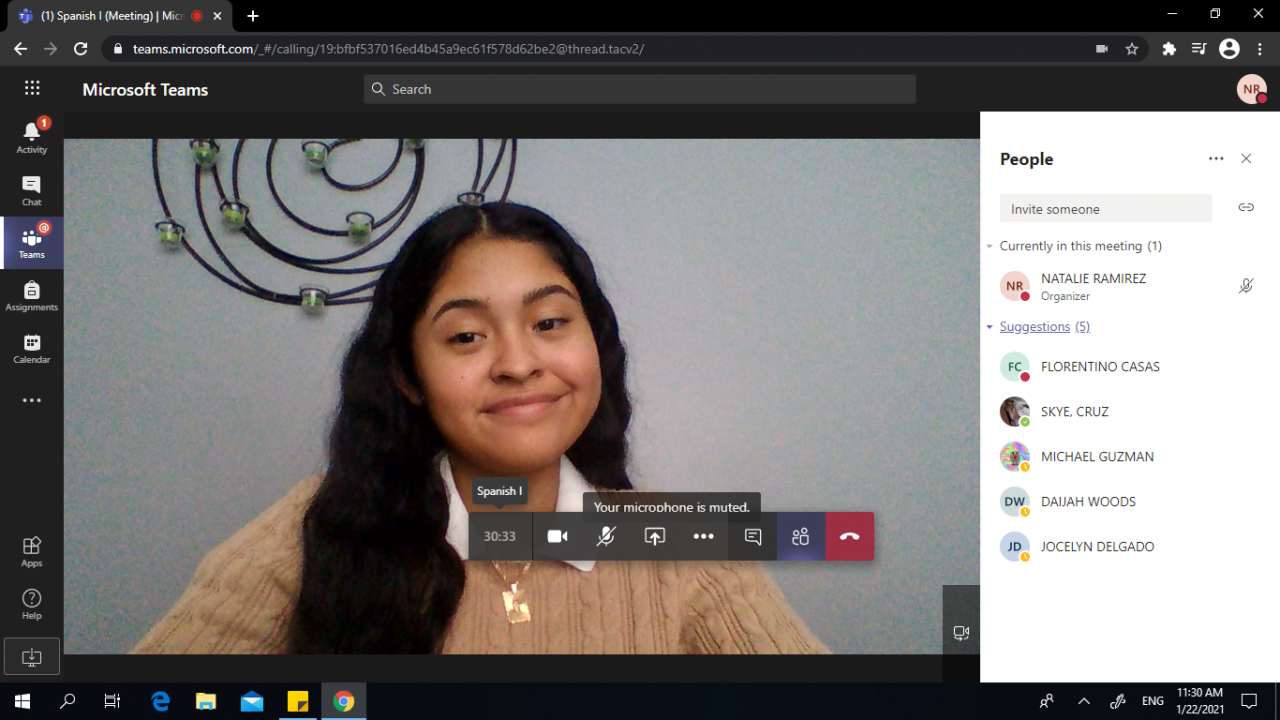Open Chat from the left sidebar

[31, 190]
